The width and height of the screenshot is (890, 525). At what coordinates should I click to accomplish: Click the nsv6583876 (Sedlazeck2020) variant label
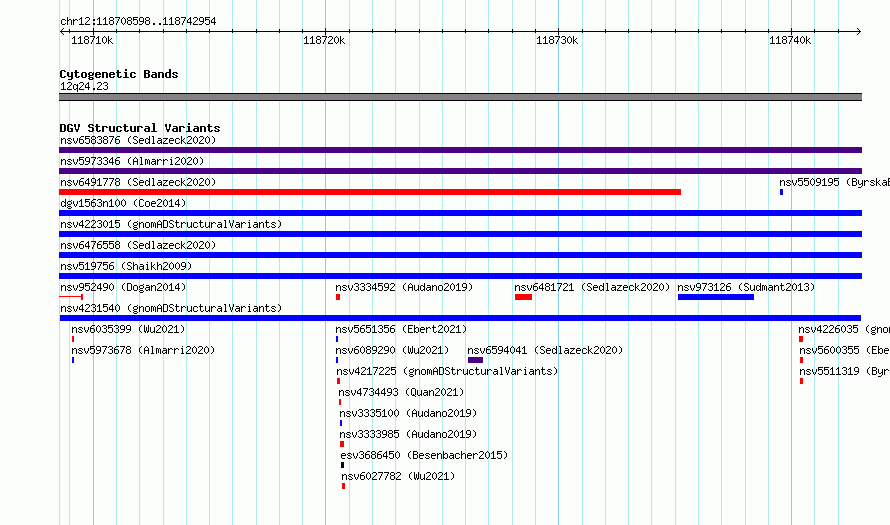138,140
